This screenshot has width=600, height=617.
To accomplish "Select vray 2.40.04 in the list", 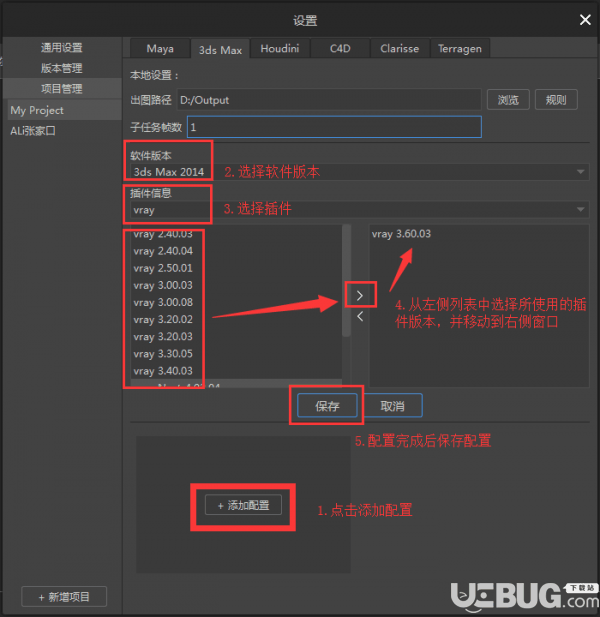I will point(236,251).
